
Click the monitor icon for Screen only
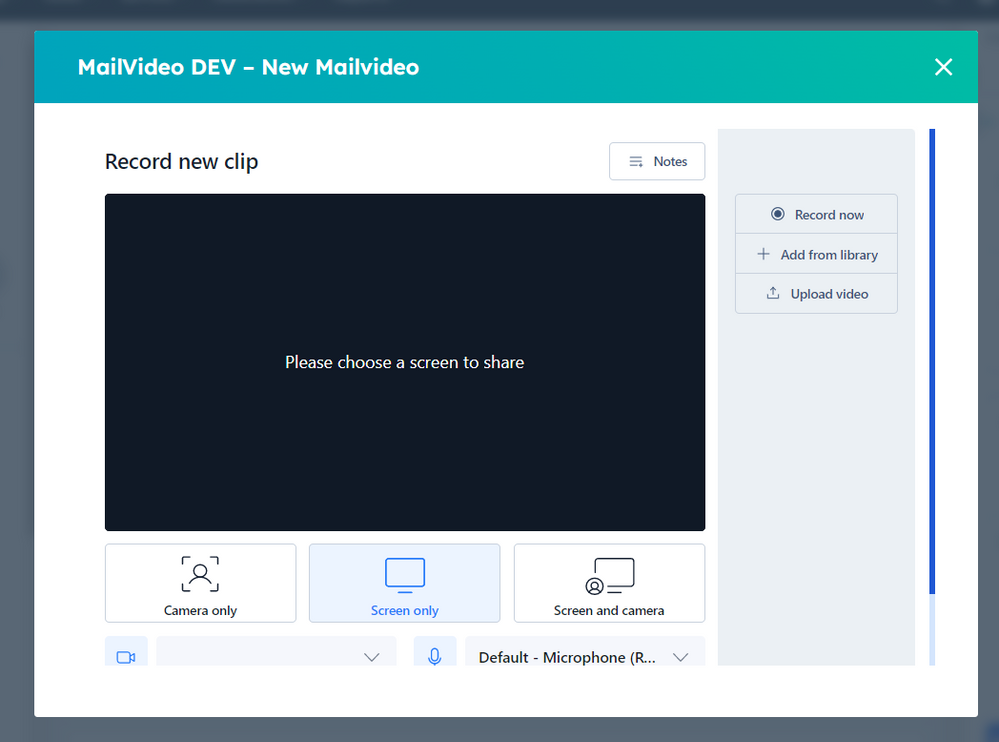405,576
